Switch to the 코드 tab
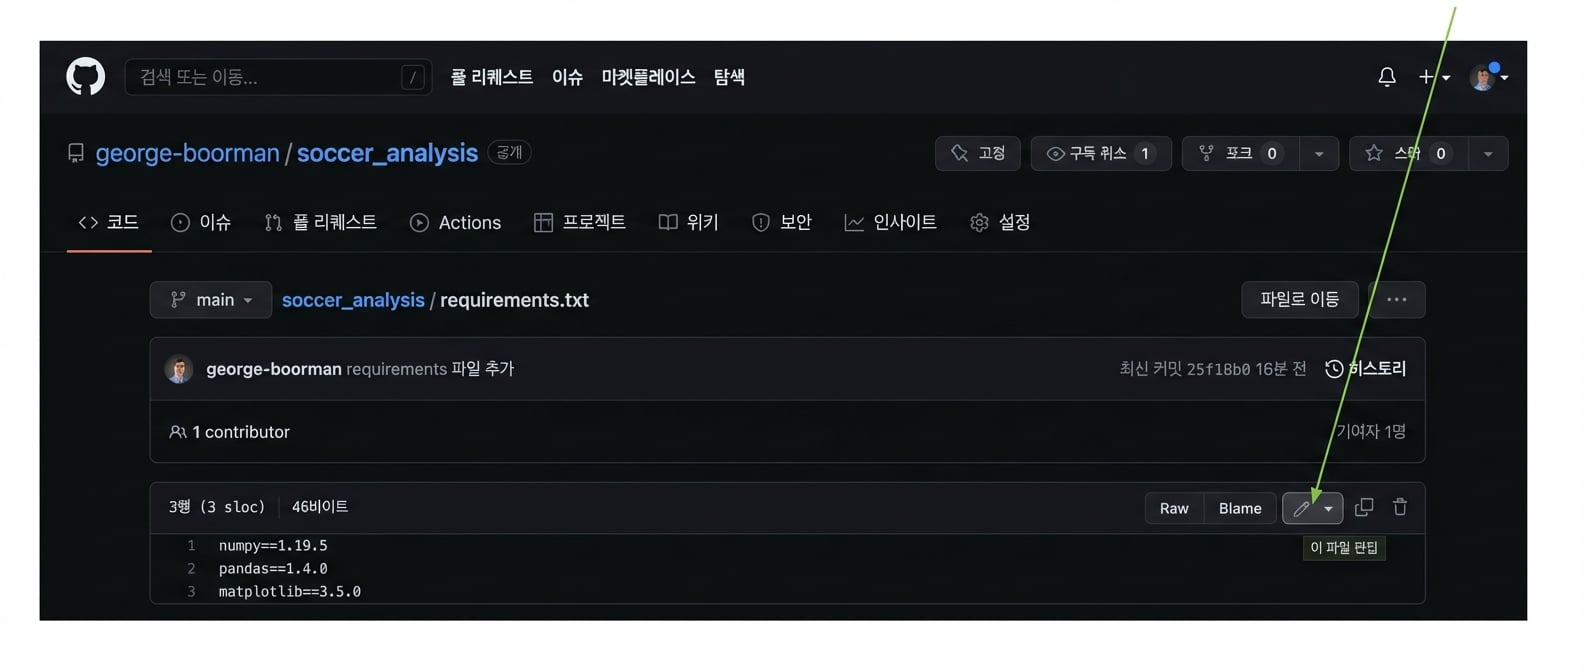The height and width of the screenshot is (672, 1584). [x=109, y=222]
